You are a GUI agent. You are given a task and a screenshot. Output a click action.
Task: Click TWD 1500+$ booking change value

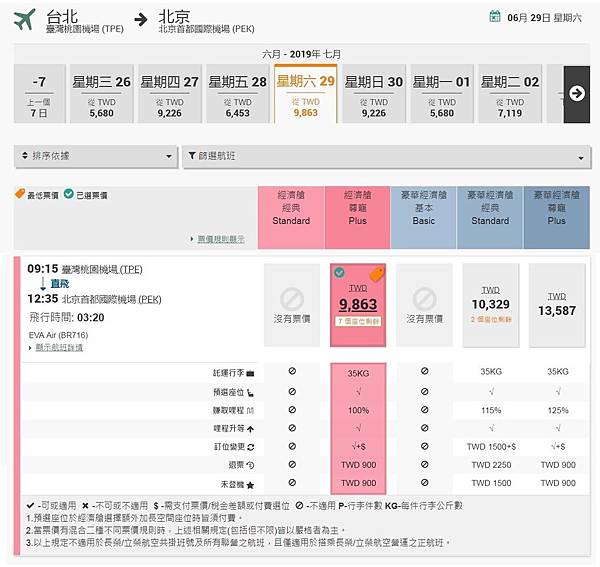click(x=491, y=446)
